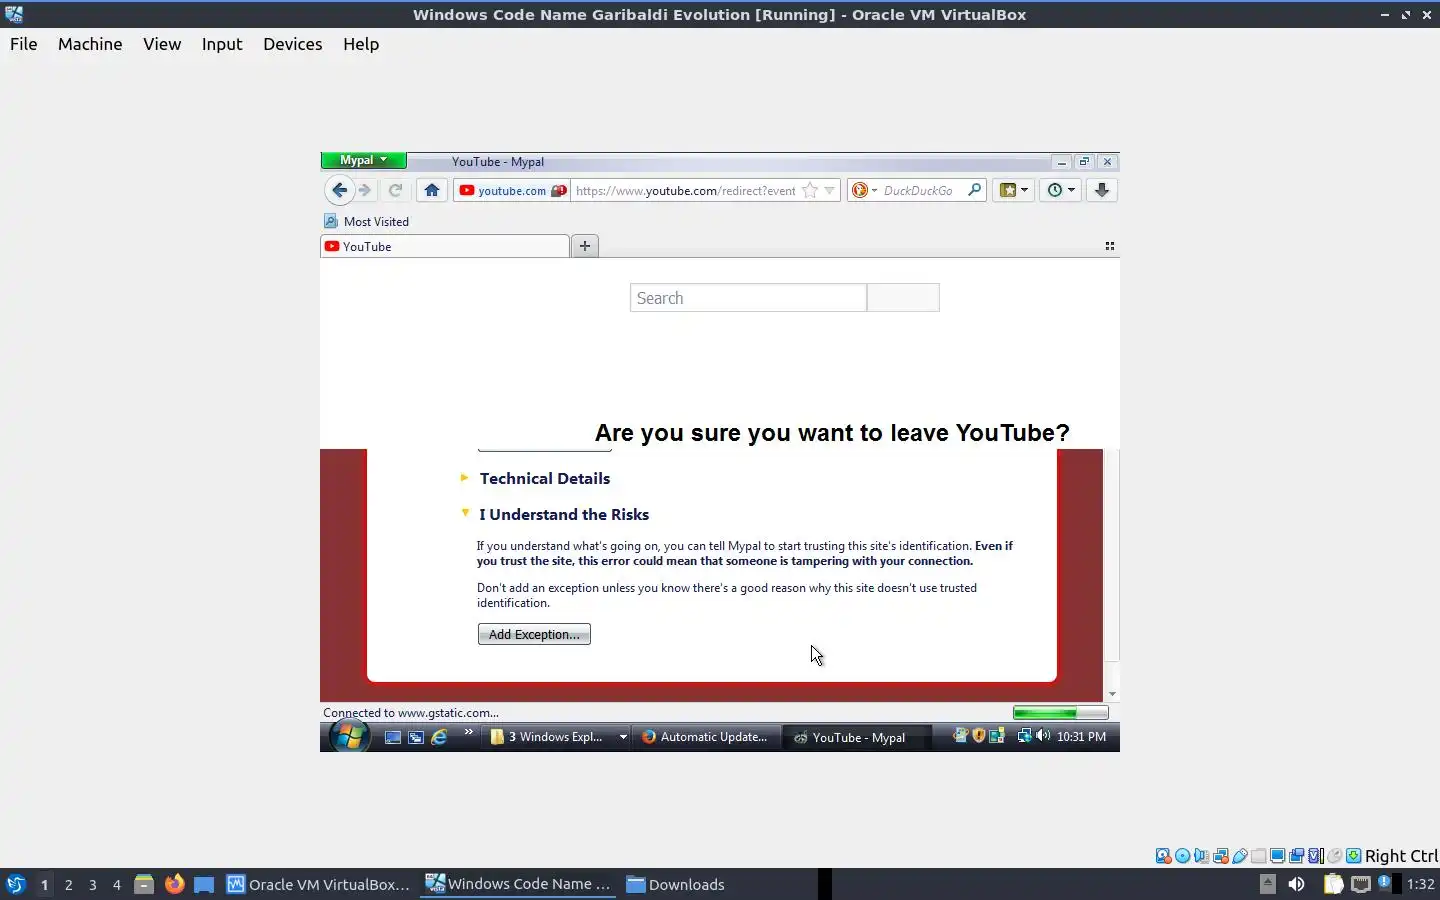
Task: Open the history clock toolbar button
Action: 1060,190
